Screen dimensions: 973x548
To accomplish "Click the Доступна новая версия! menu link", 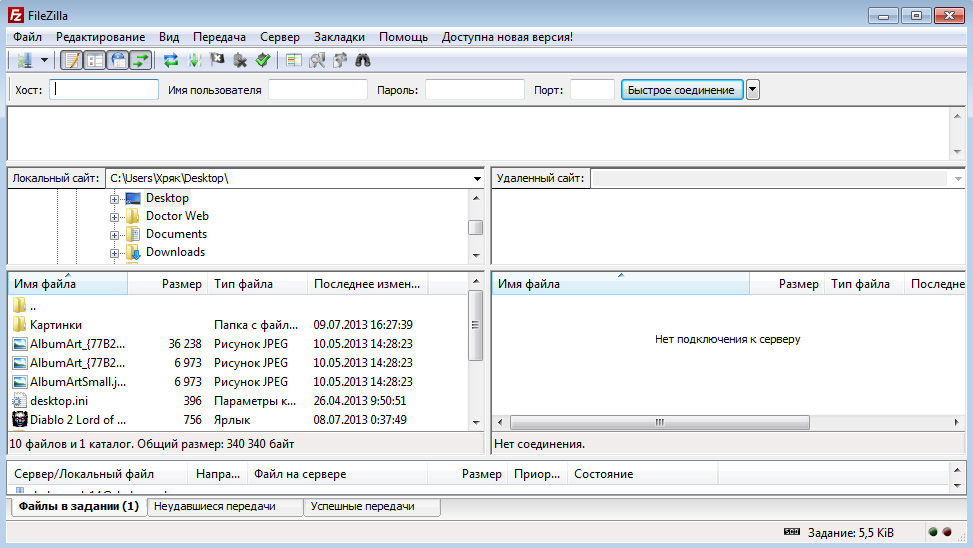I will pos(507,37).
